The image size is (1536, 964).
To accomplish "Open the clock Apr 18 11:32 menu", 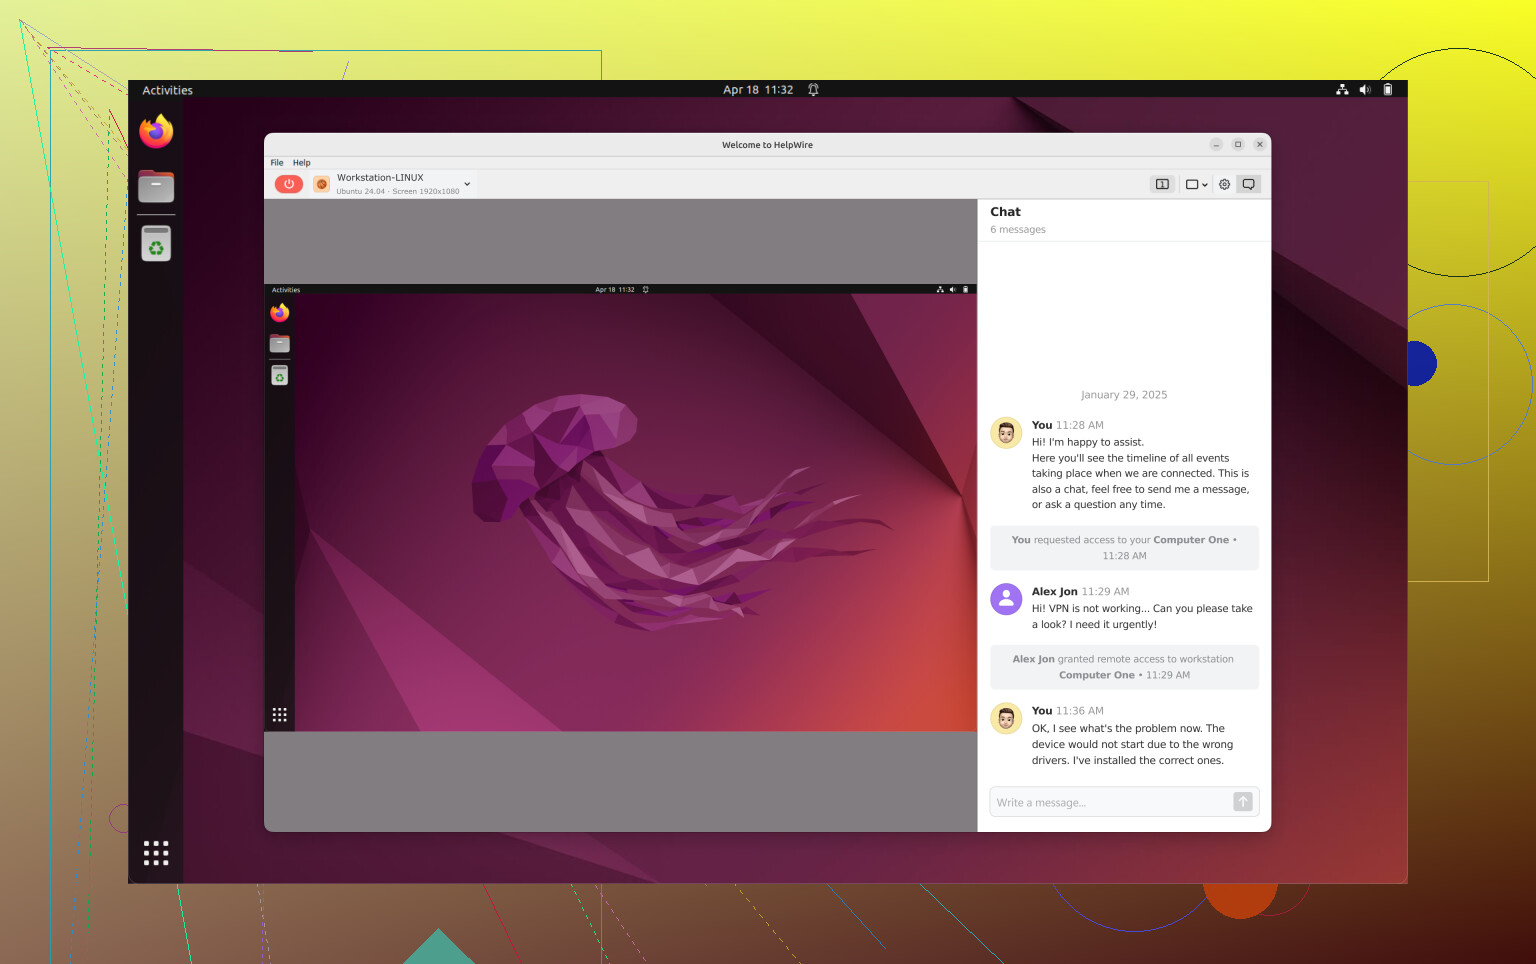I will click(758, 90).
